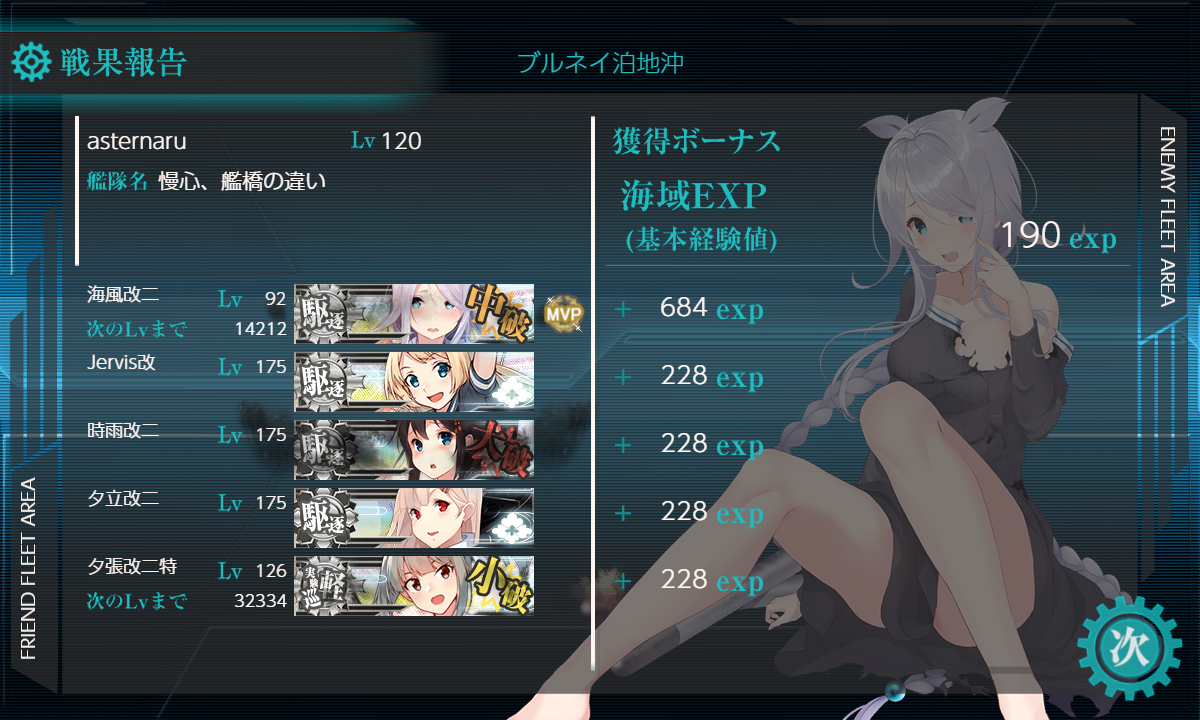Click the 駆逐 type icon on Jervis改
The width and height of the screenshot is (1200, 720).
point(323,382)
